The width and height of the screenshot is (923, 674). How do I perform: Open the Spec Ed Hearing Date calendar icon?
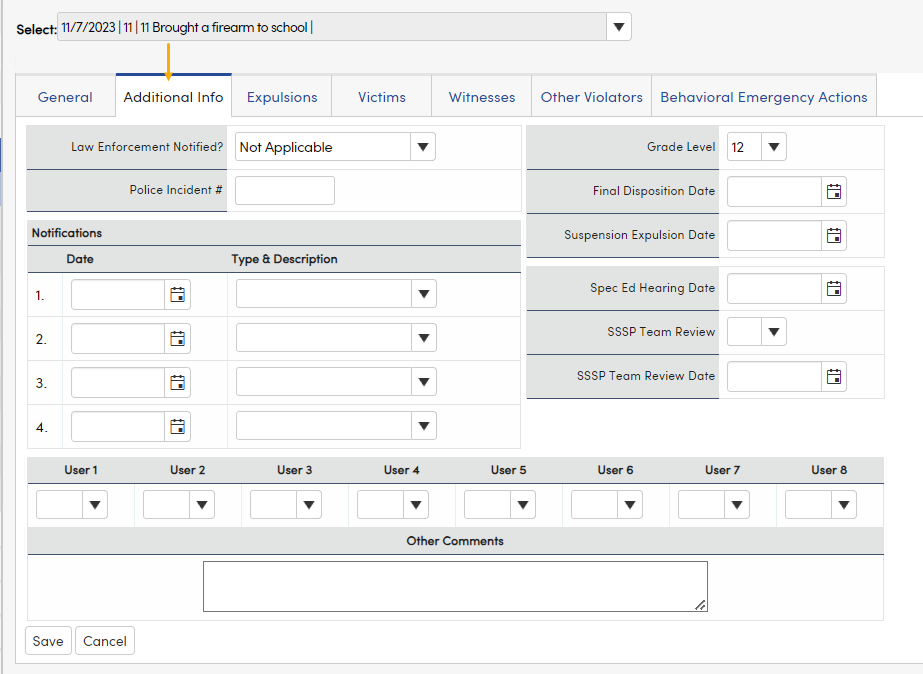[834, 288]
